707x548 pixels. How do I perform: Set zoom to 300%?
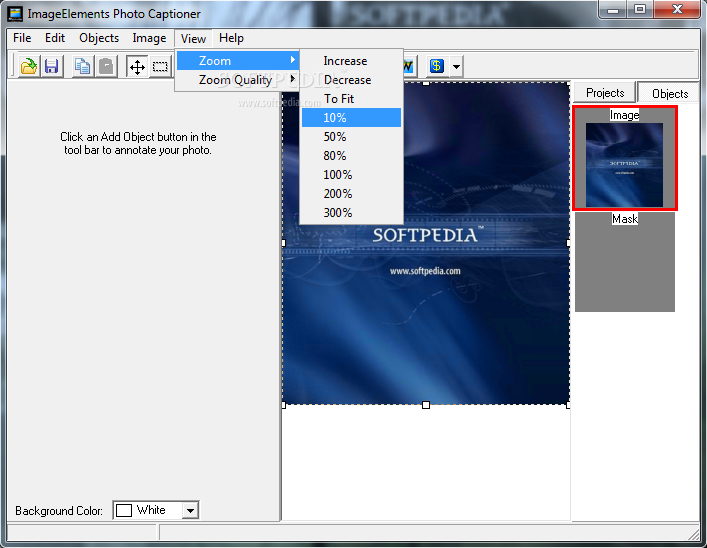(351, 212)
